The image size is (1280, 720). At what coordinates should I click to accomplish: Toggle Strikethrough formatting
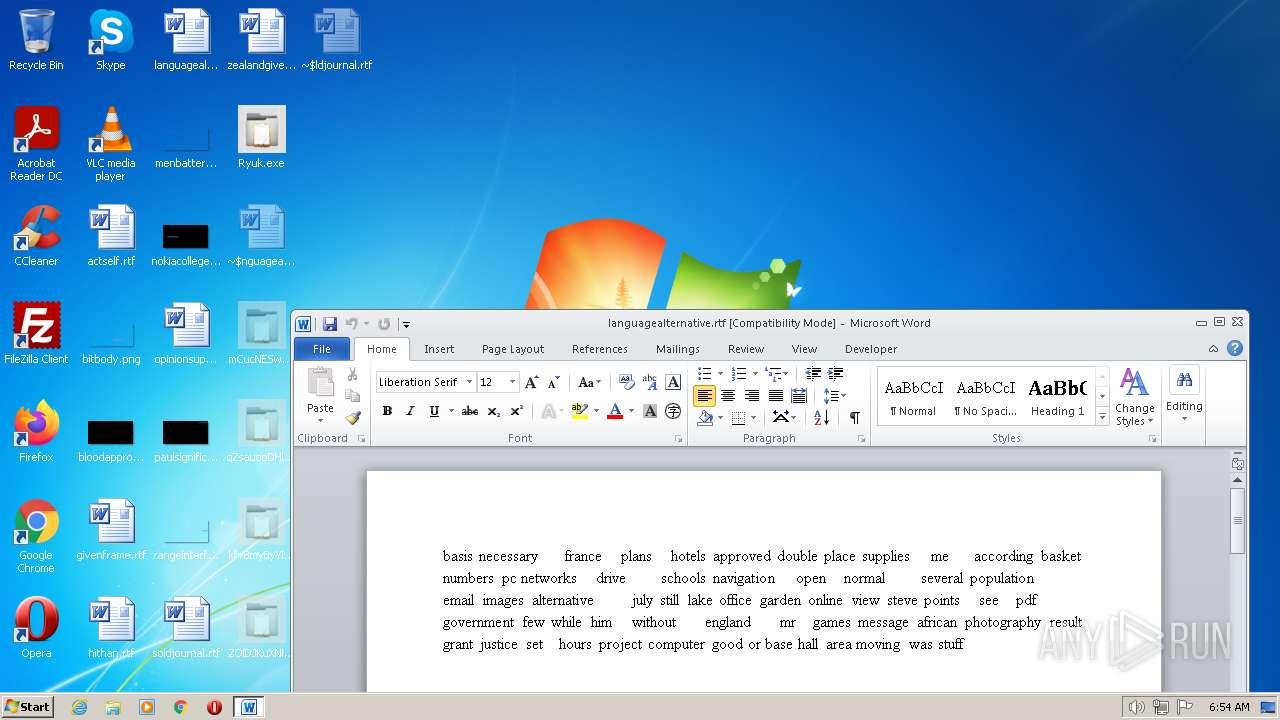pos(470,411)
